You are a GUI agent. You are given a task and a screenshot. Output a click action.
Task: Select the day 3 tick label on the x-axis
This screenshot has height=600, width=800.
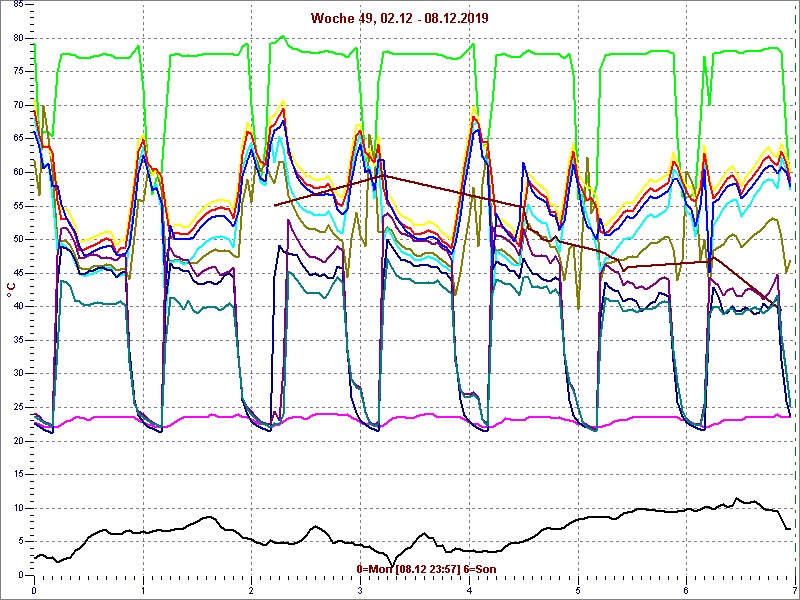(x=360, y=590)
